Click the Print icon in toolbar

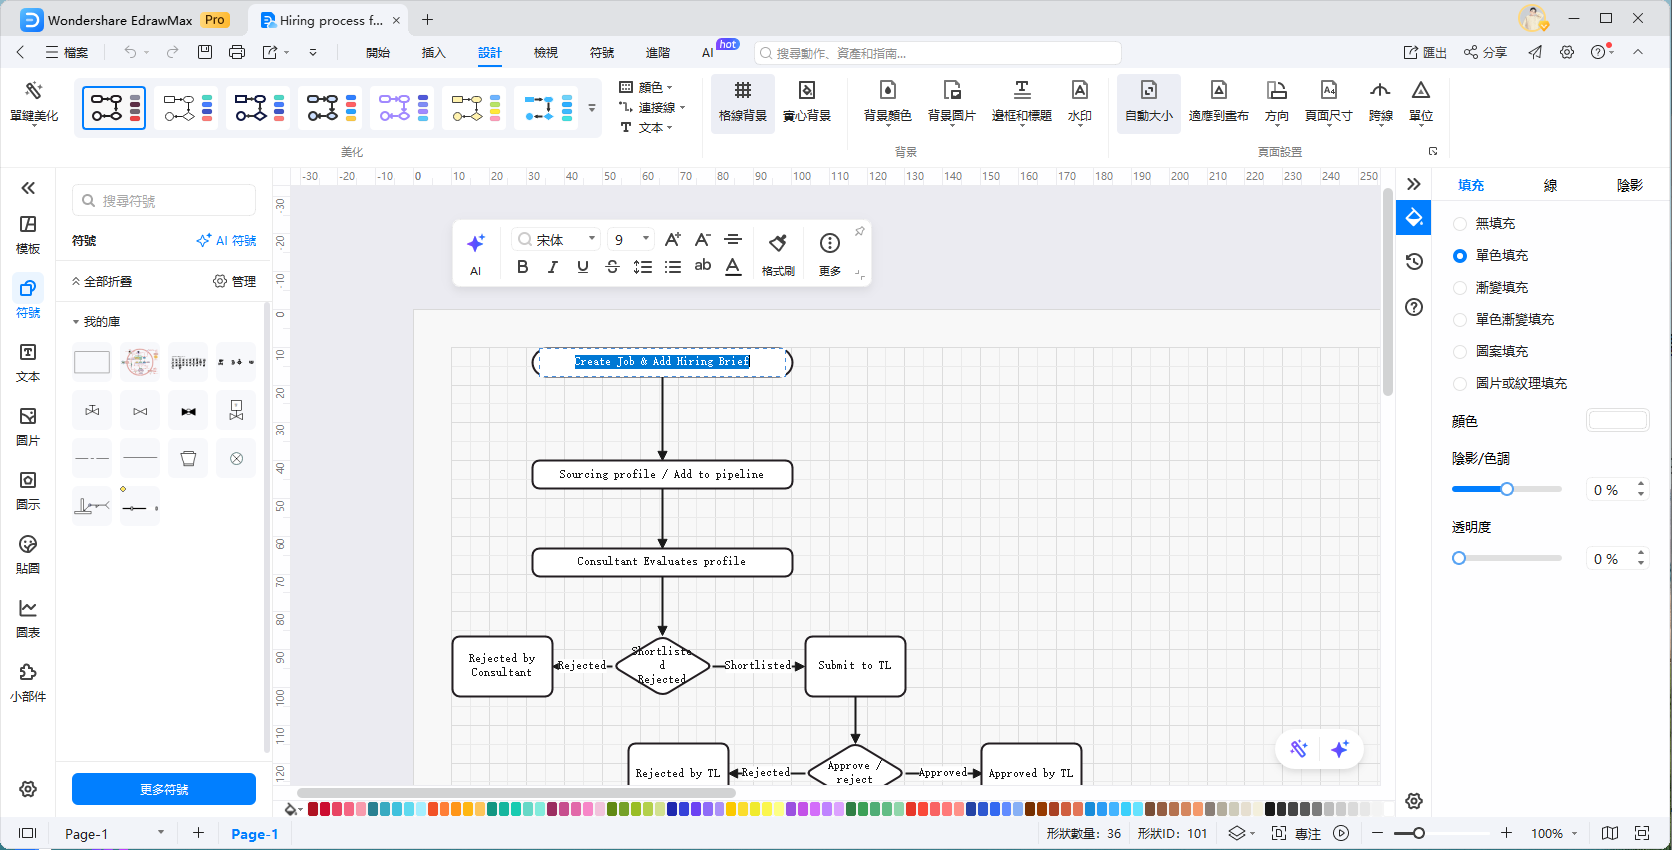coord(237,52)
